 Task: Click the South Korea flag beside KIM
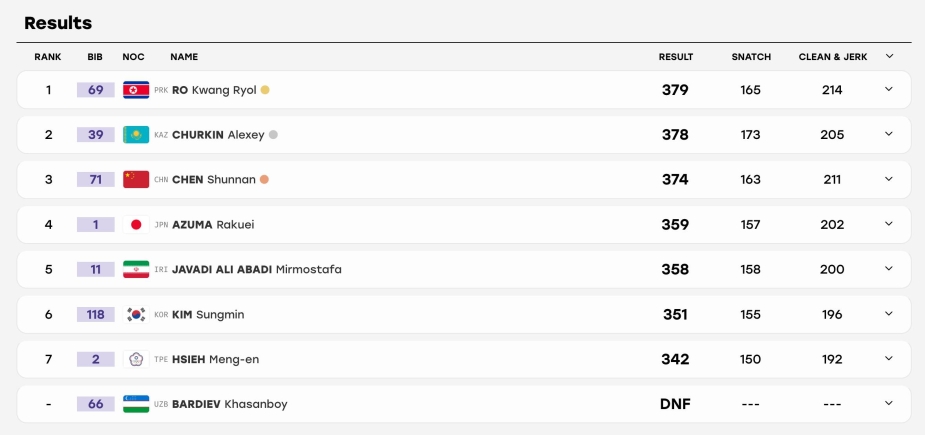136,314
